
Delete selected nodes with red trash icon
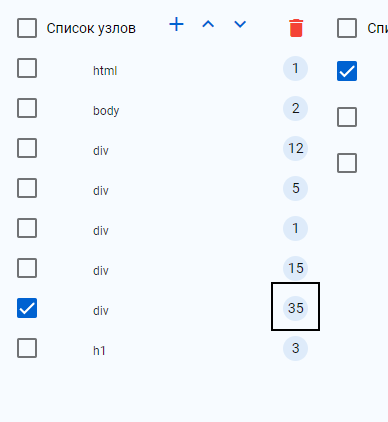tap(296, 28)
